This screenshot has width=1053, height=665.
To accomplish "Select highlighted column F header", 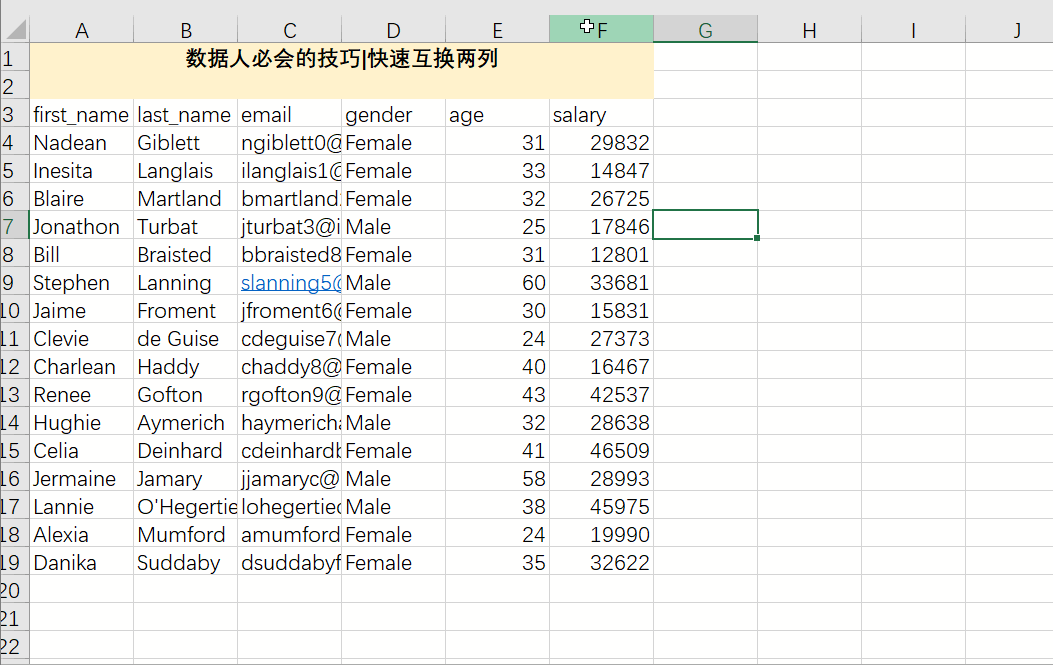I will point(602,30).
